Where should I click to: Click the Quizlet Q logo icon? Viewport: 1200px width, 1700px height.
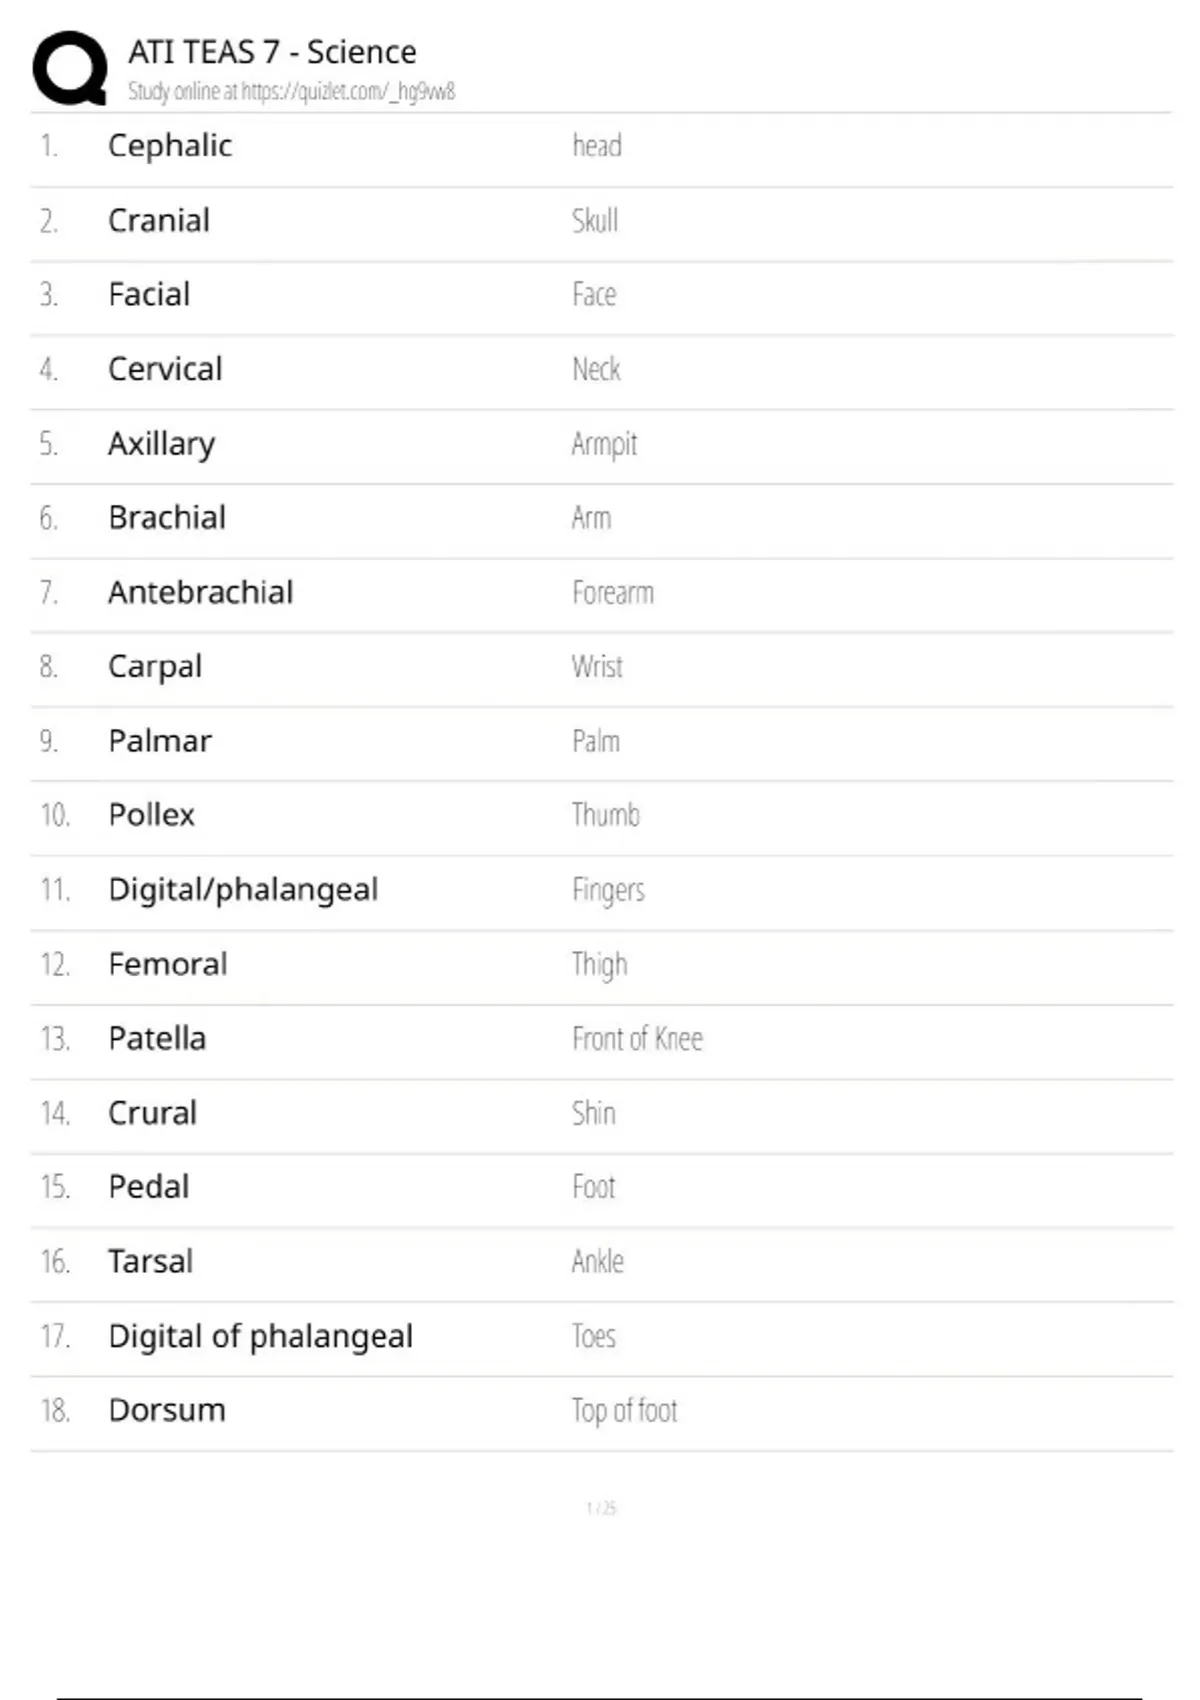tap(70, 68)
